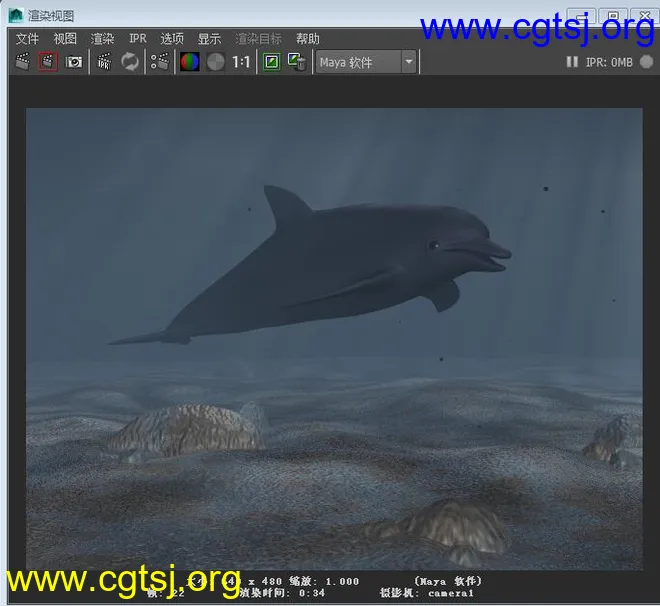
Task: Click the 帮助 menu
Action: tap(308, 39)
